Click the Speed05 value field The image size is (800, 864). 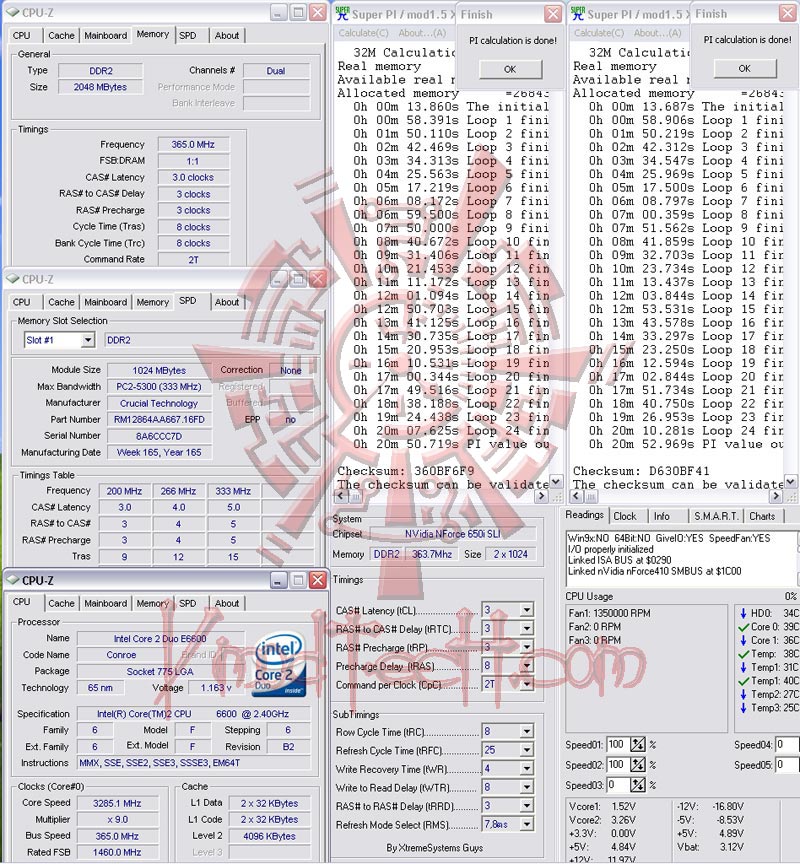click(x=787, y=765)
